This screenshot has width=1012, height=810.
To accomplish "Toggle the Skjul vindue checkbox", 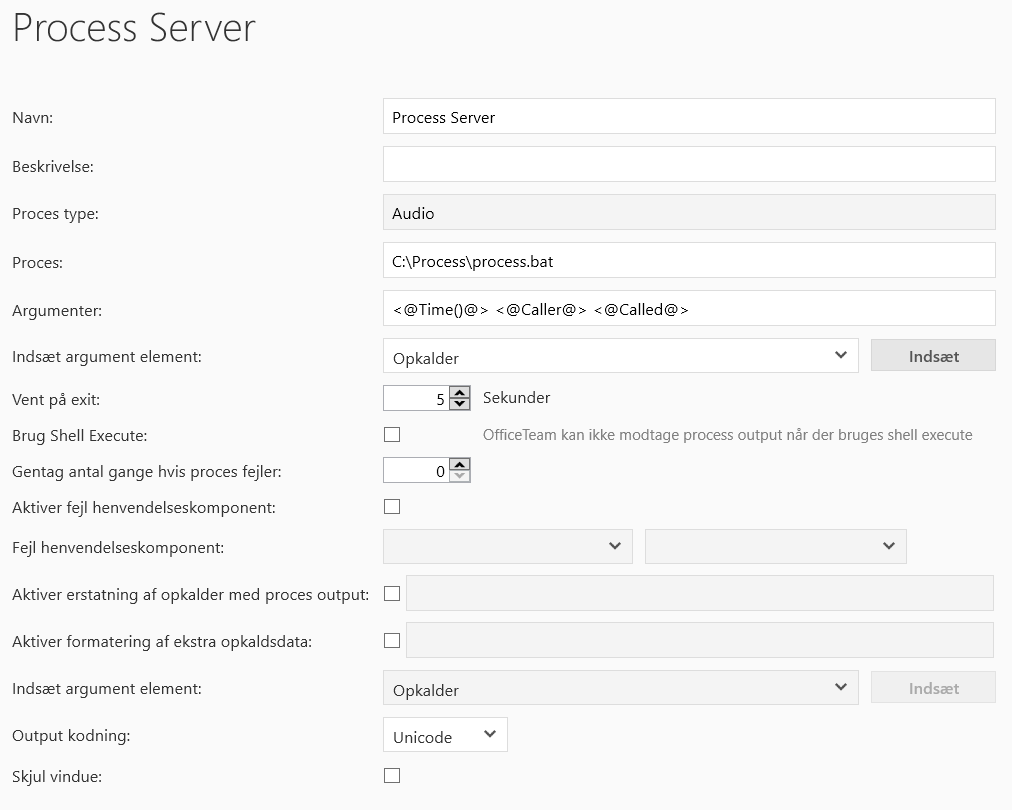I will 392,776.
